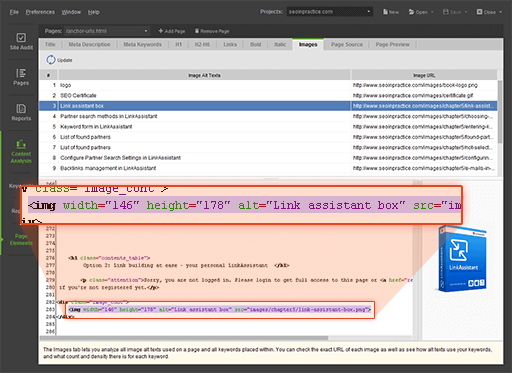Switch to the Meta Description tab
The image size is (512, 373).
point(89,44)
